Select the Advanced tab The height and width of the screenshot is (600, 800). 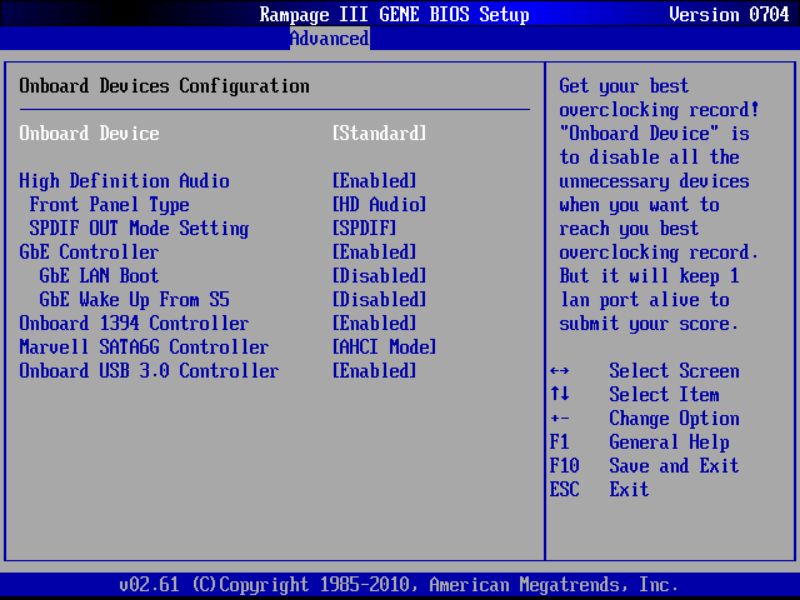click(330, 38)
